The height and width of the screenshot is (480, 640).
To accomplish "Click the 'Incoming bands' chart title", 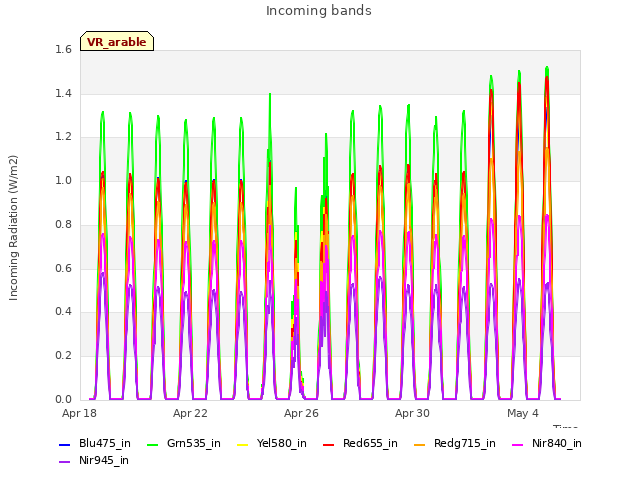I will pos(319,11).
